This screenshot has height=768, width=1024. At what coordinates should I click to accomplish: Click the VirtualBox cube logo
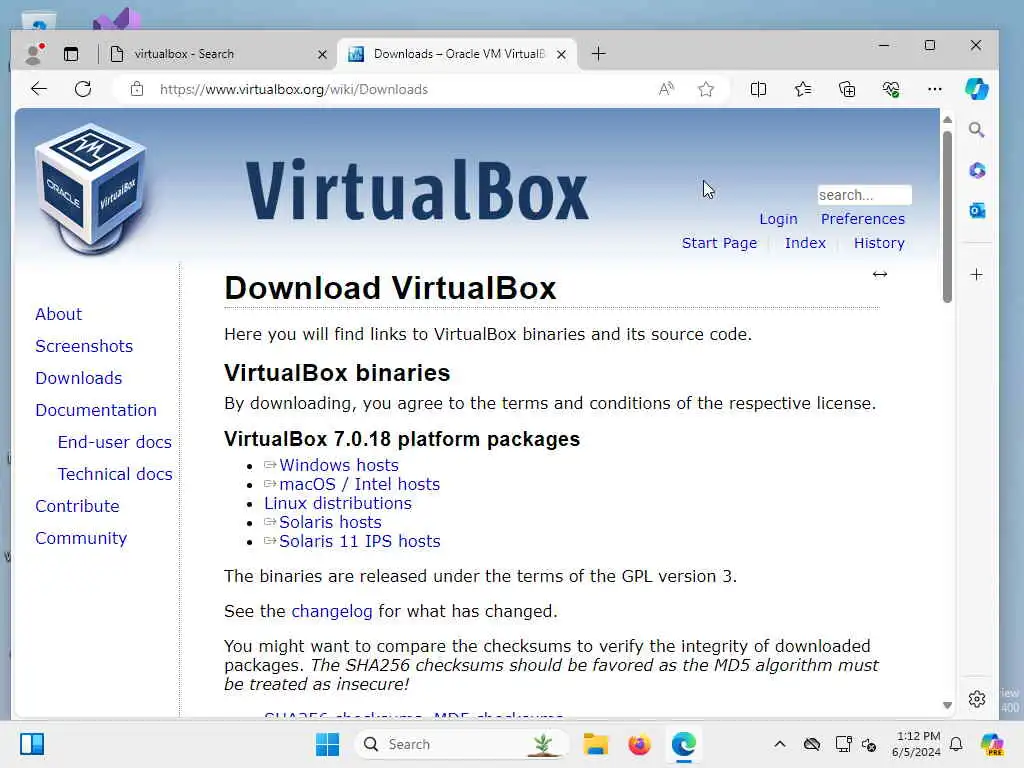click(x=91, y=189)
